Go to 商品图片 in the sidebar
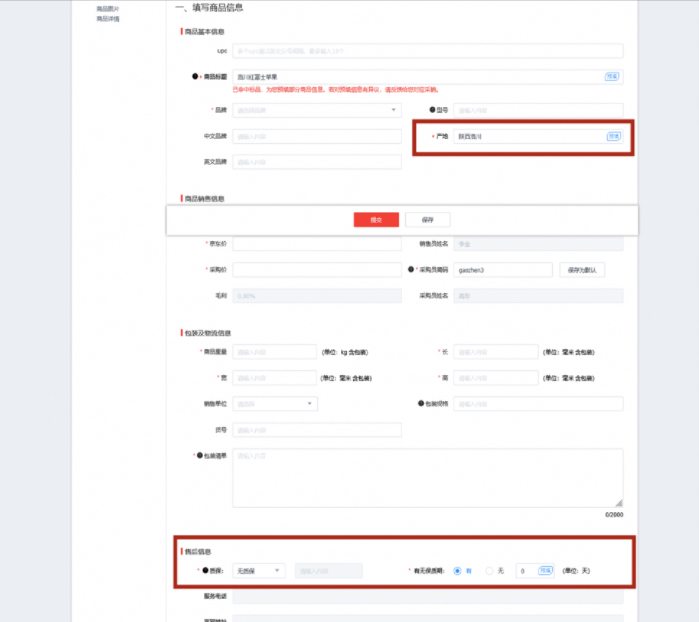Viewport: 699px width, 622px height. (x=107, y=9)
